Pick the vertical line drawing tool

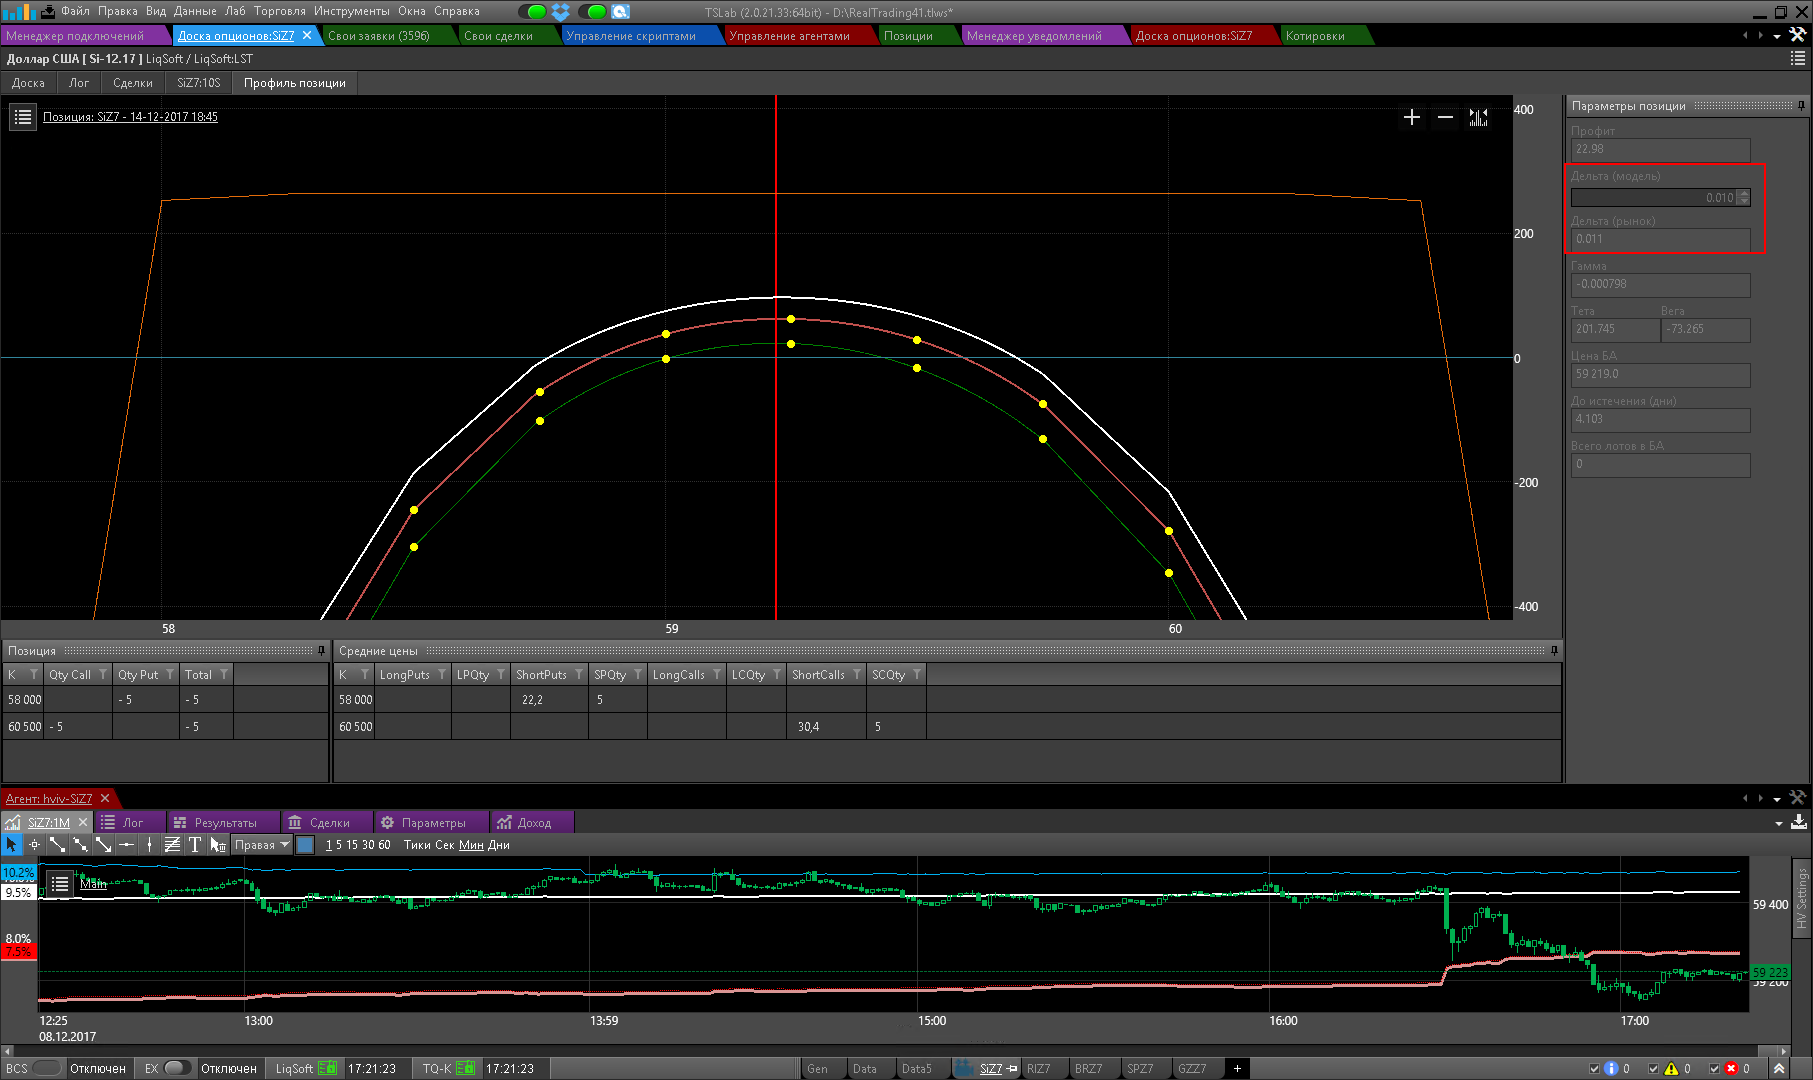click(149, 845)
